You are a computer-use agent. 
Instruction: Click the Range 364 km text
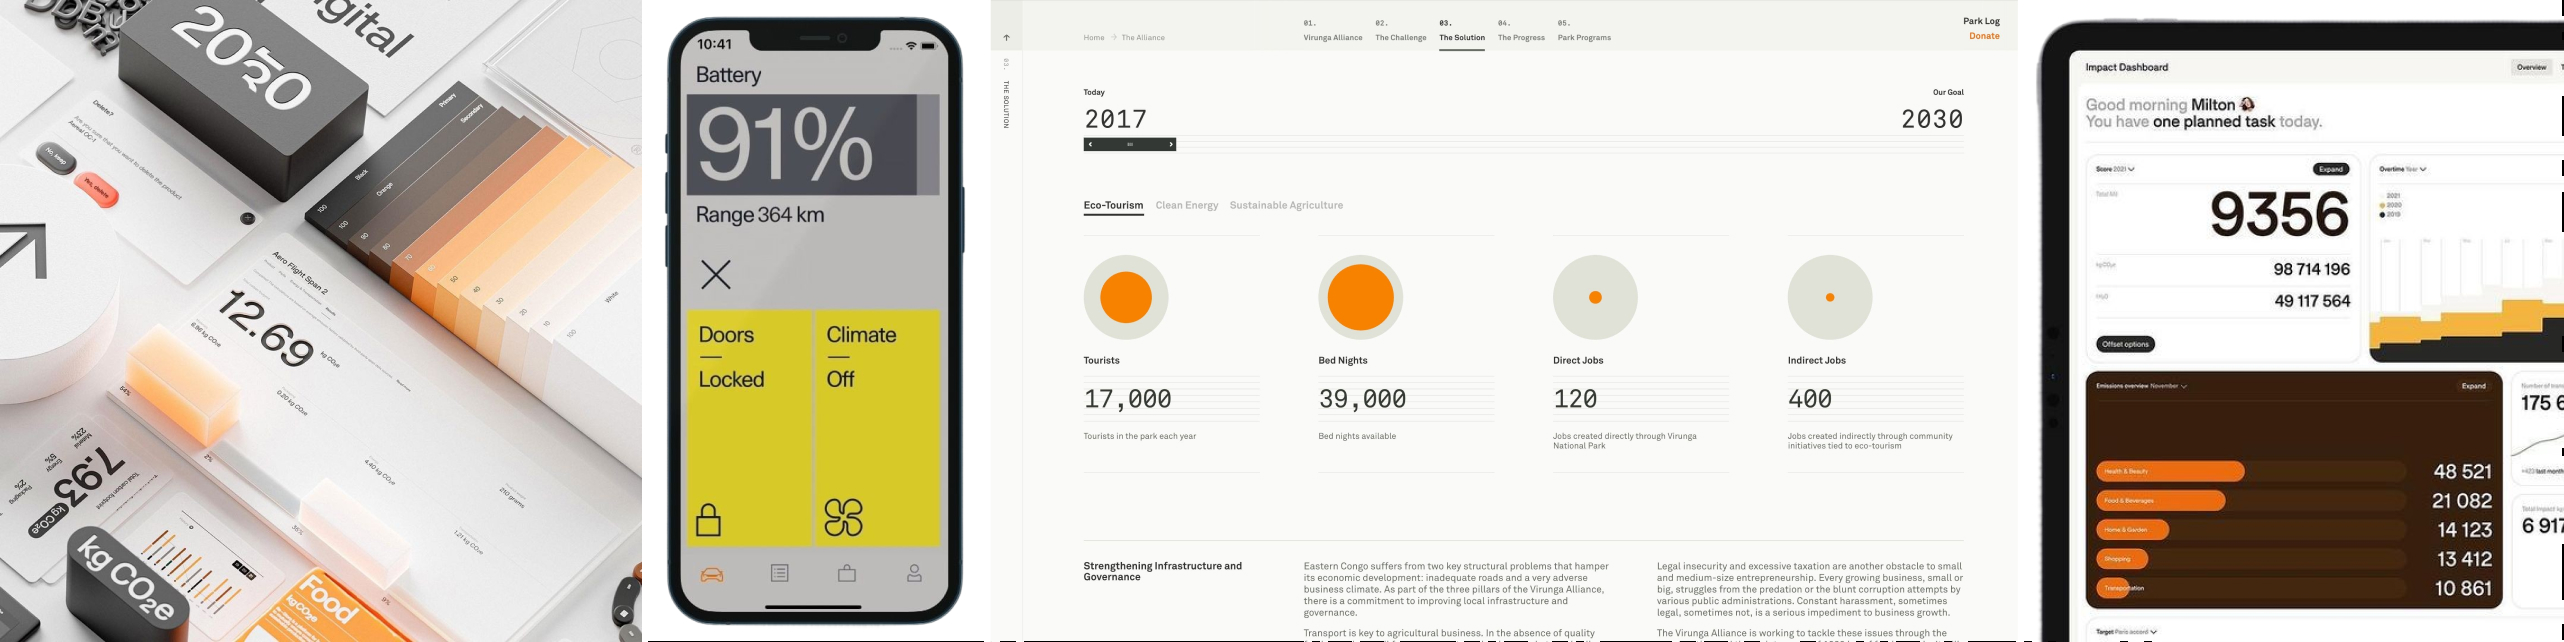[x=760, y=215]
